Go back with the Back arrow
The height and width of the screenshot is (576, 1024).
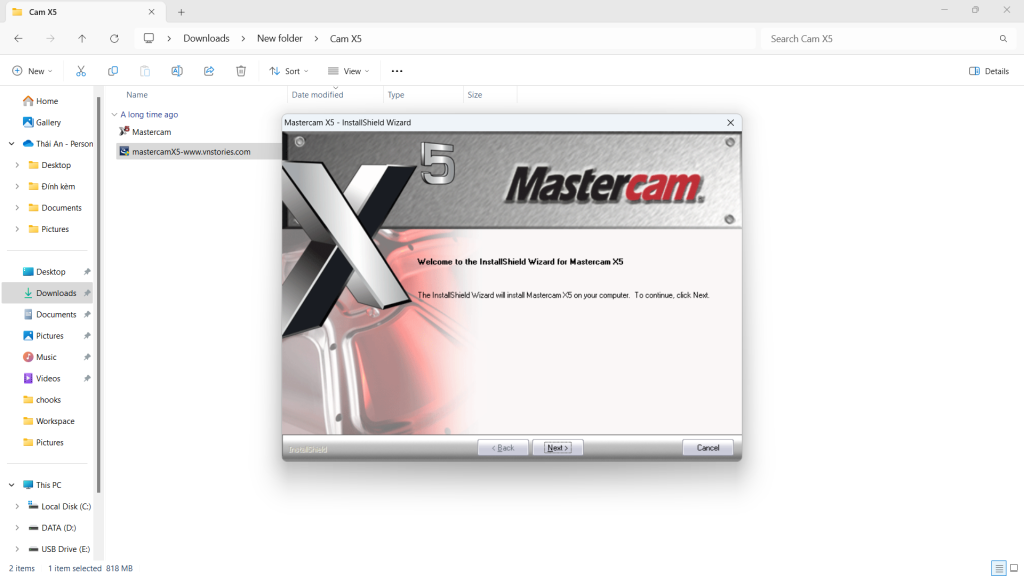coord(18,39)
